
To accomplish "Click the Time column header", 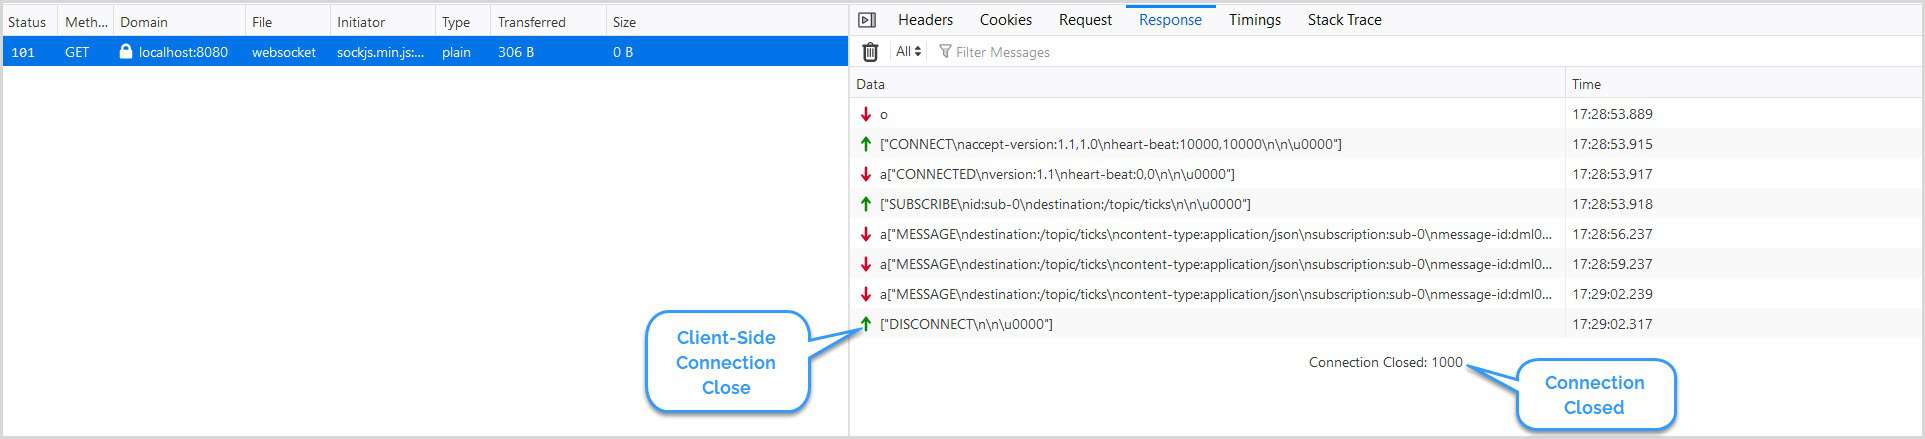I will tap(1586, 84).
